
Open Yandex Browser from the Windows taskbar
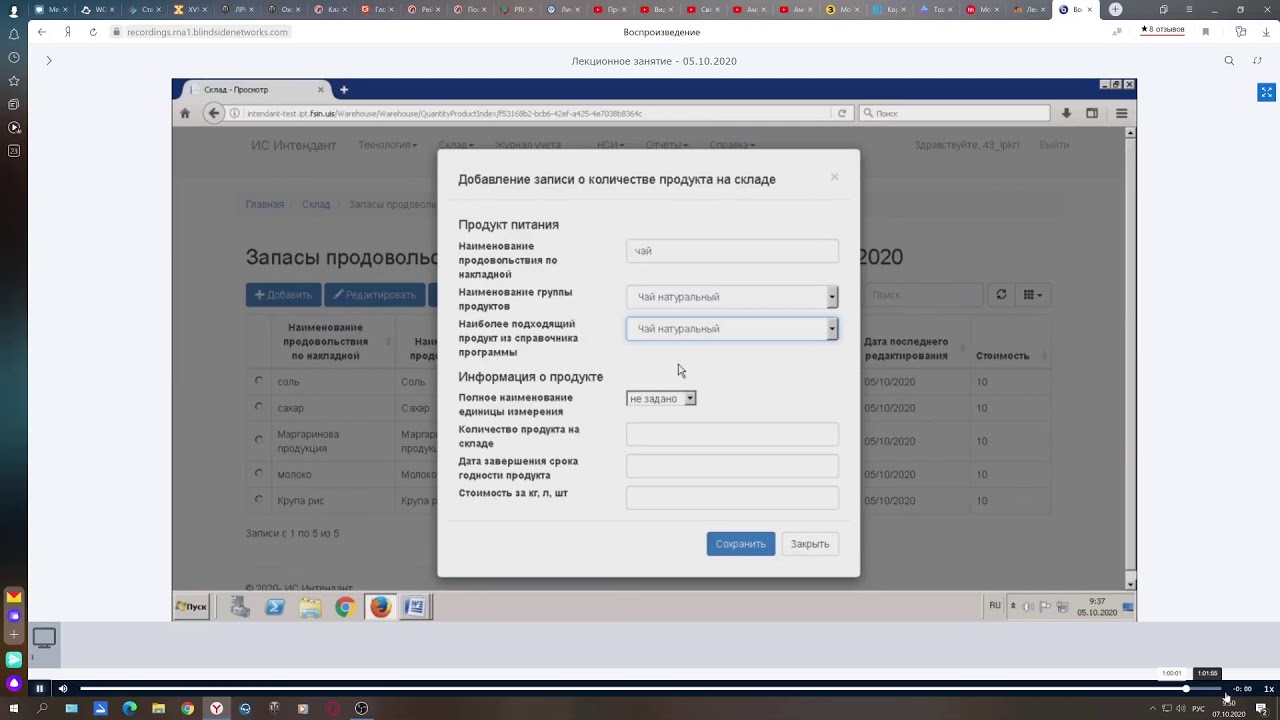[216, 709]
